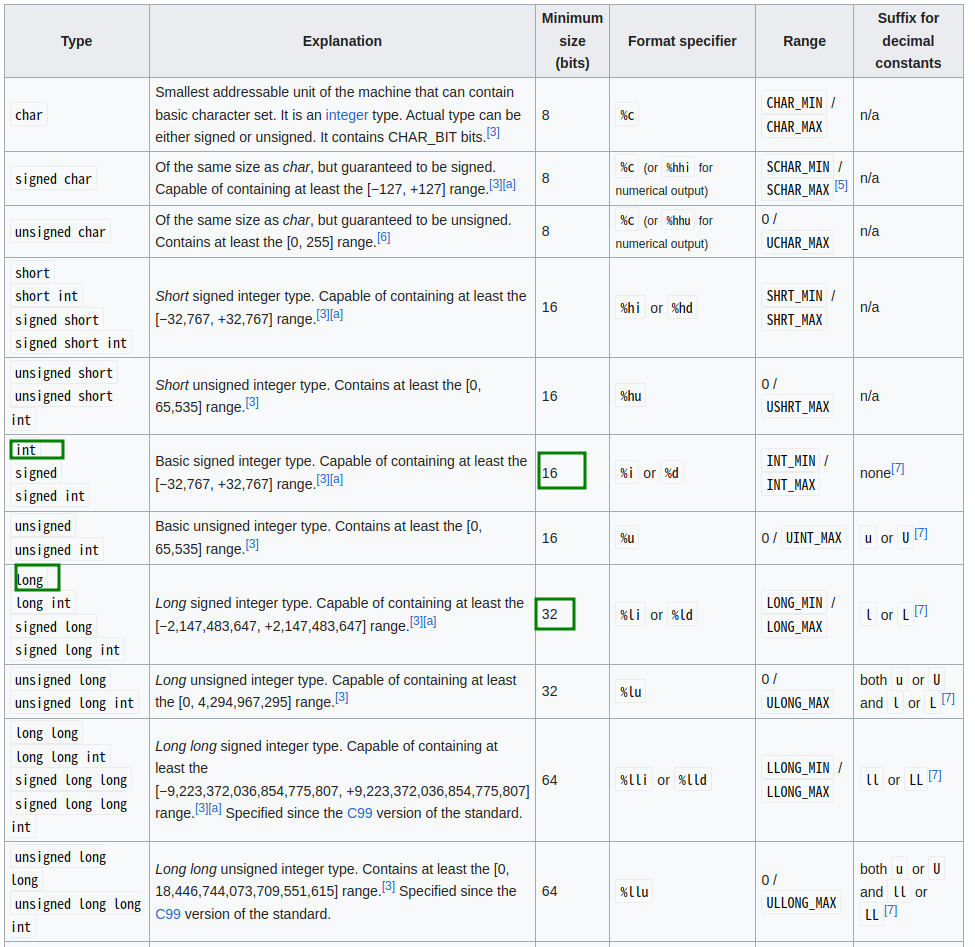Open citation [3] after CHAR_BIT bits
This screenshot has height=947, width=975.
coord(493,132)
